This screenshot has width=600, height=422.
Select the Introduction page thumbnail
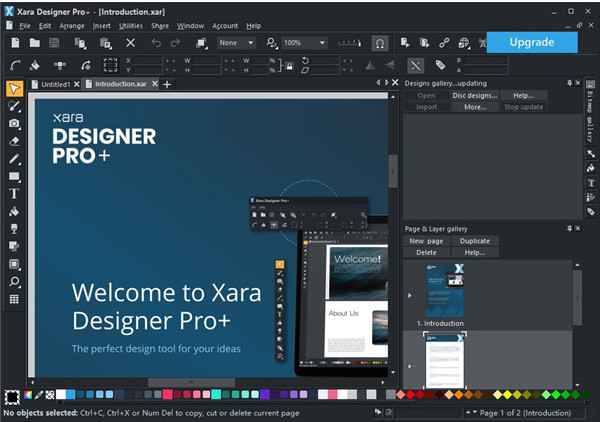445,290
